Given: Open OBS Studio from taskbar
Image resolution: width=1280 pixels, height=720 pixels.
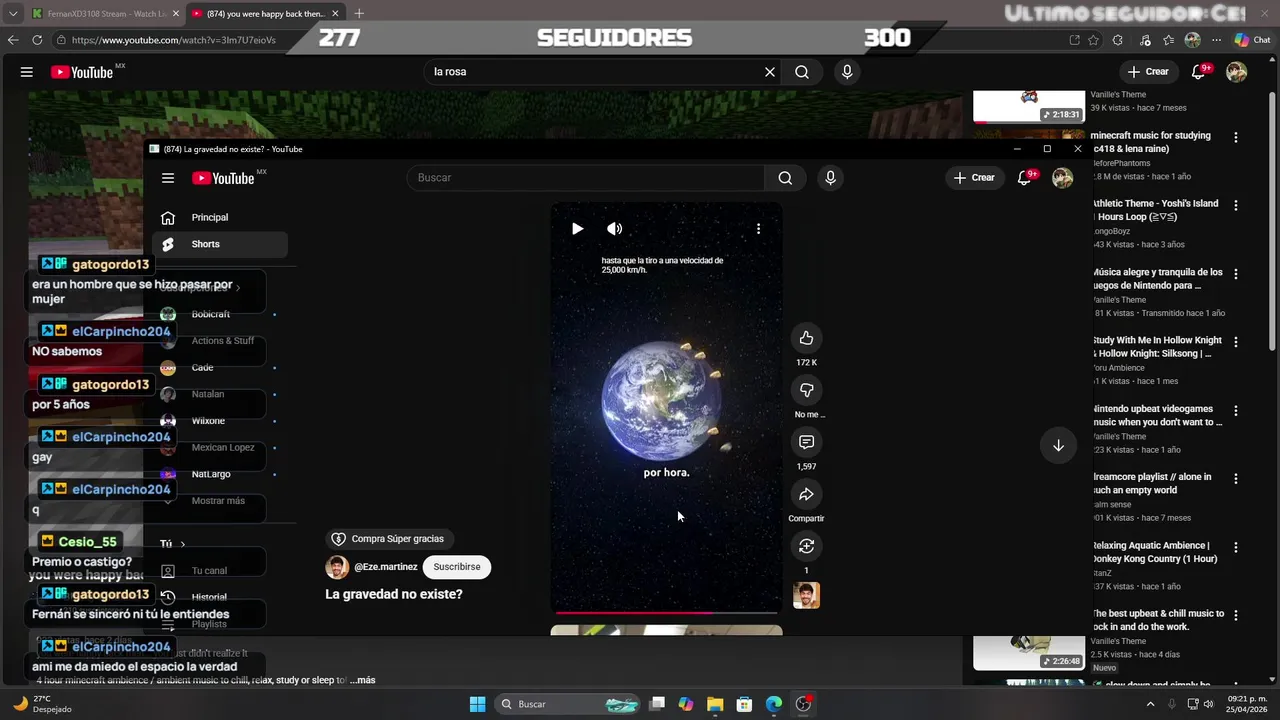Looking at the screenshot, I should (x=803, y=704).
